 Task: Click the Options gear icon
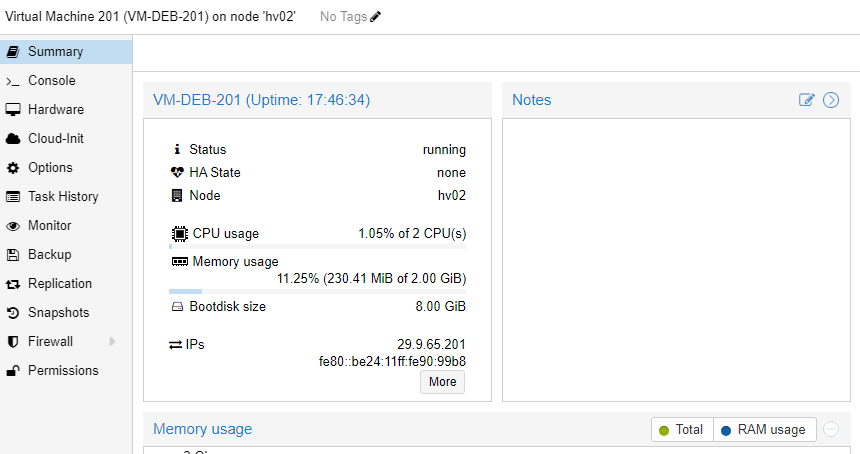click(13, 168)
